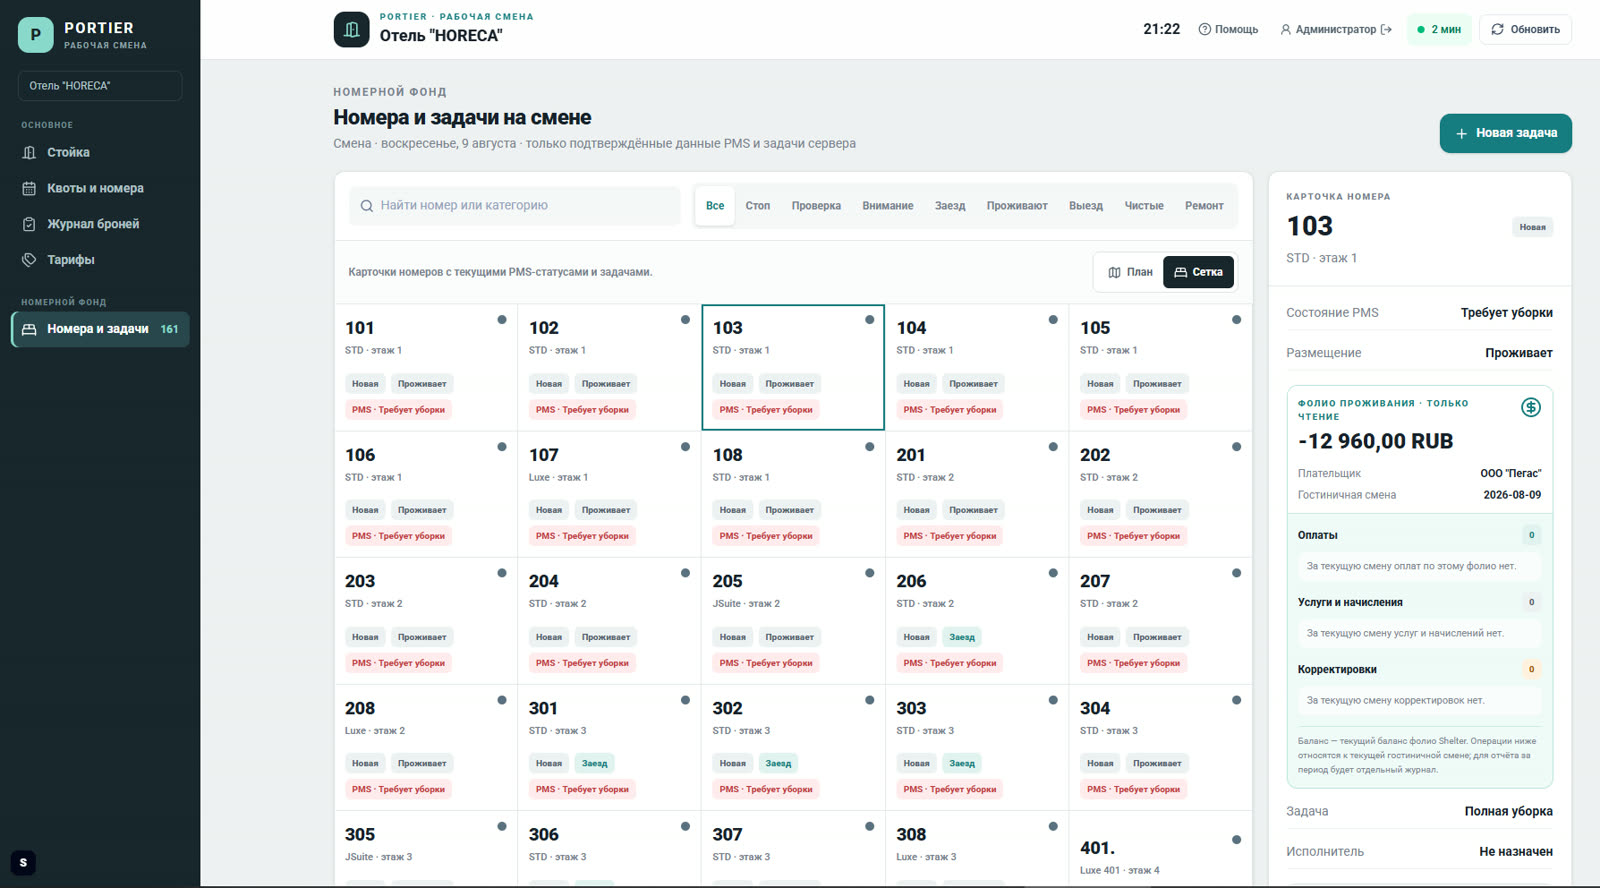This screenshot has height=888, width=1600.
Task: Click the search field Найти номер или категорию
Action: 514,206
